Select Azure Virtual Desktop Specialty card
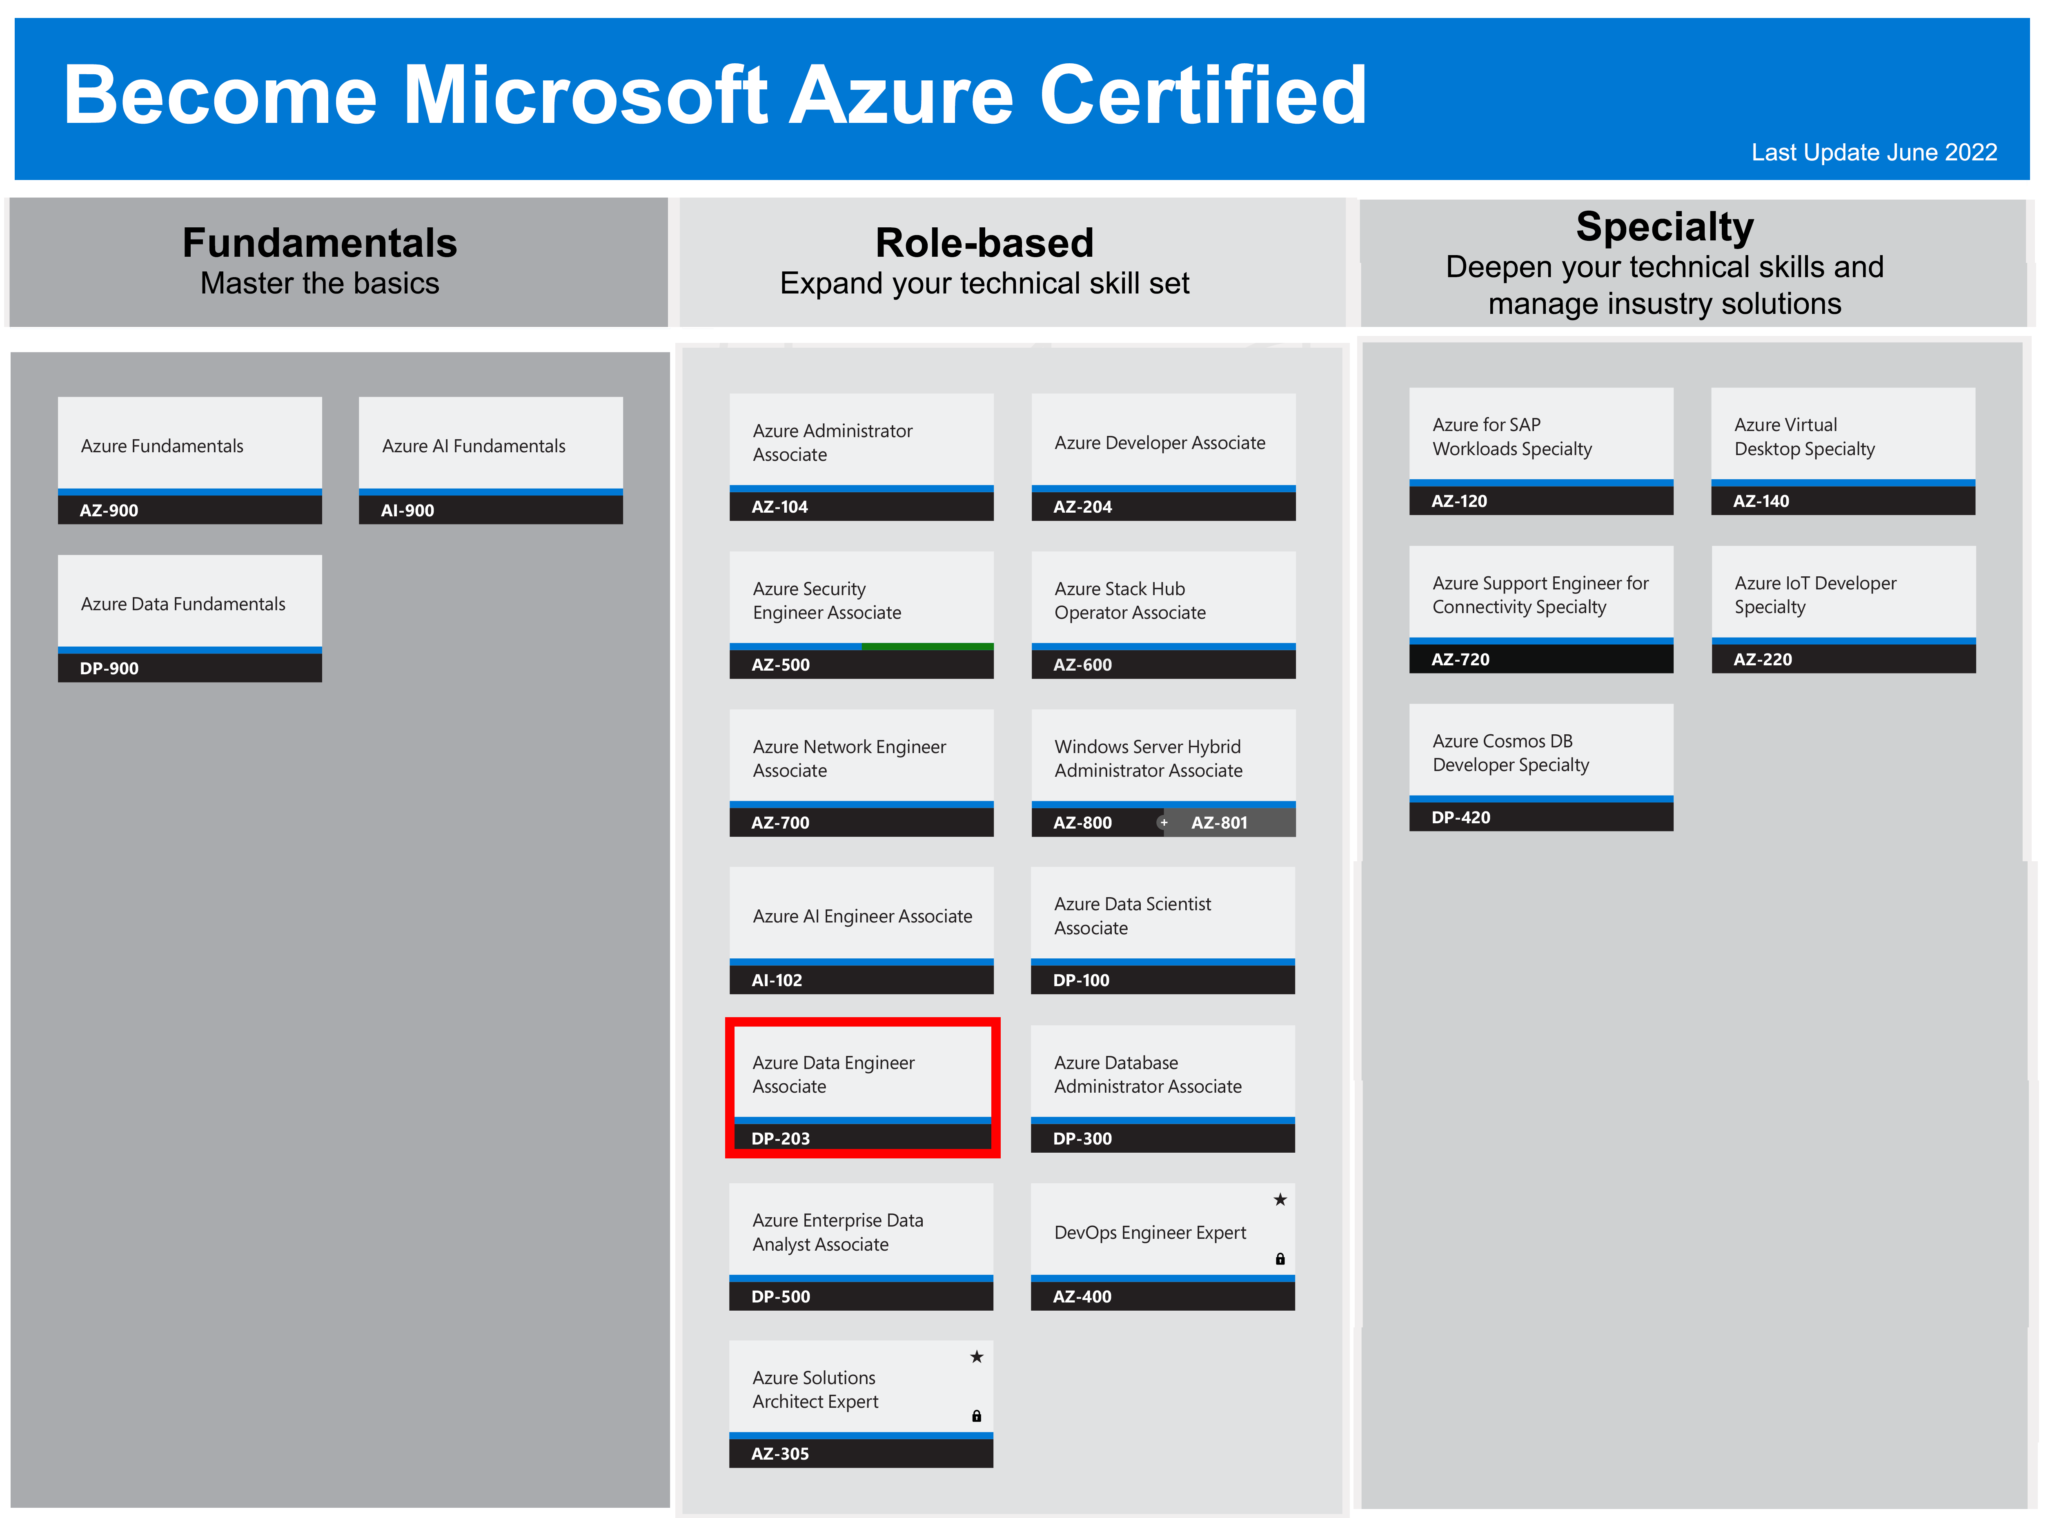The width and height of the screenshot is (2048, 1518). pyautogui.click(x=1843, y=451)
